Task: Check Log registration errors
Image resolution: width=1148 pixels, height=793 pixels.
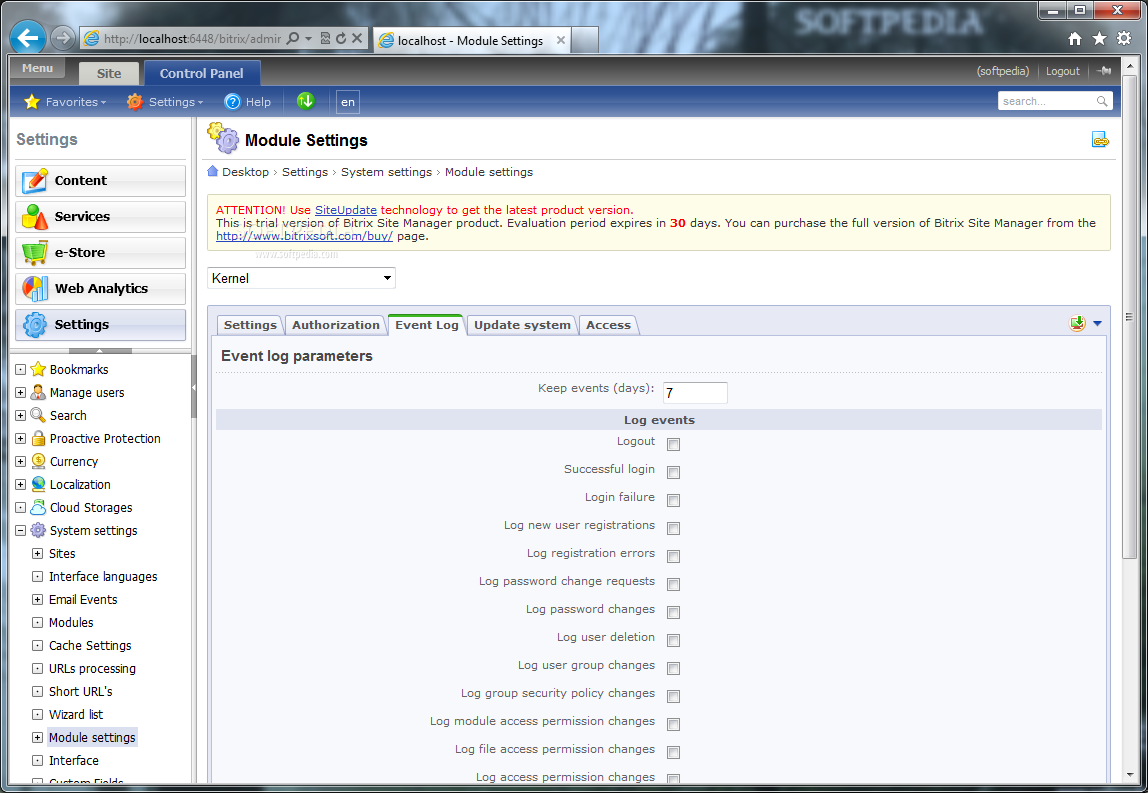Action: (674, 556)
